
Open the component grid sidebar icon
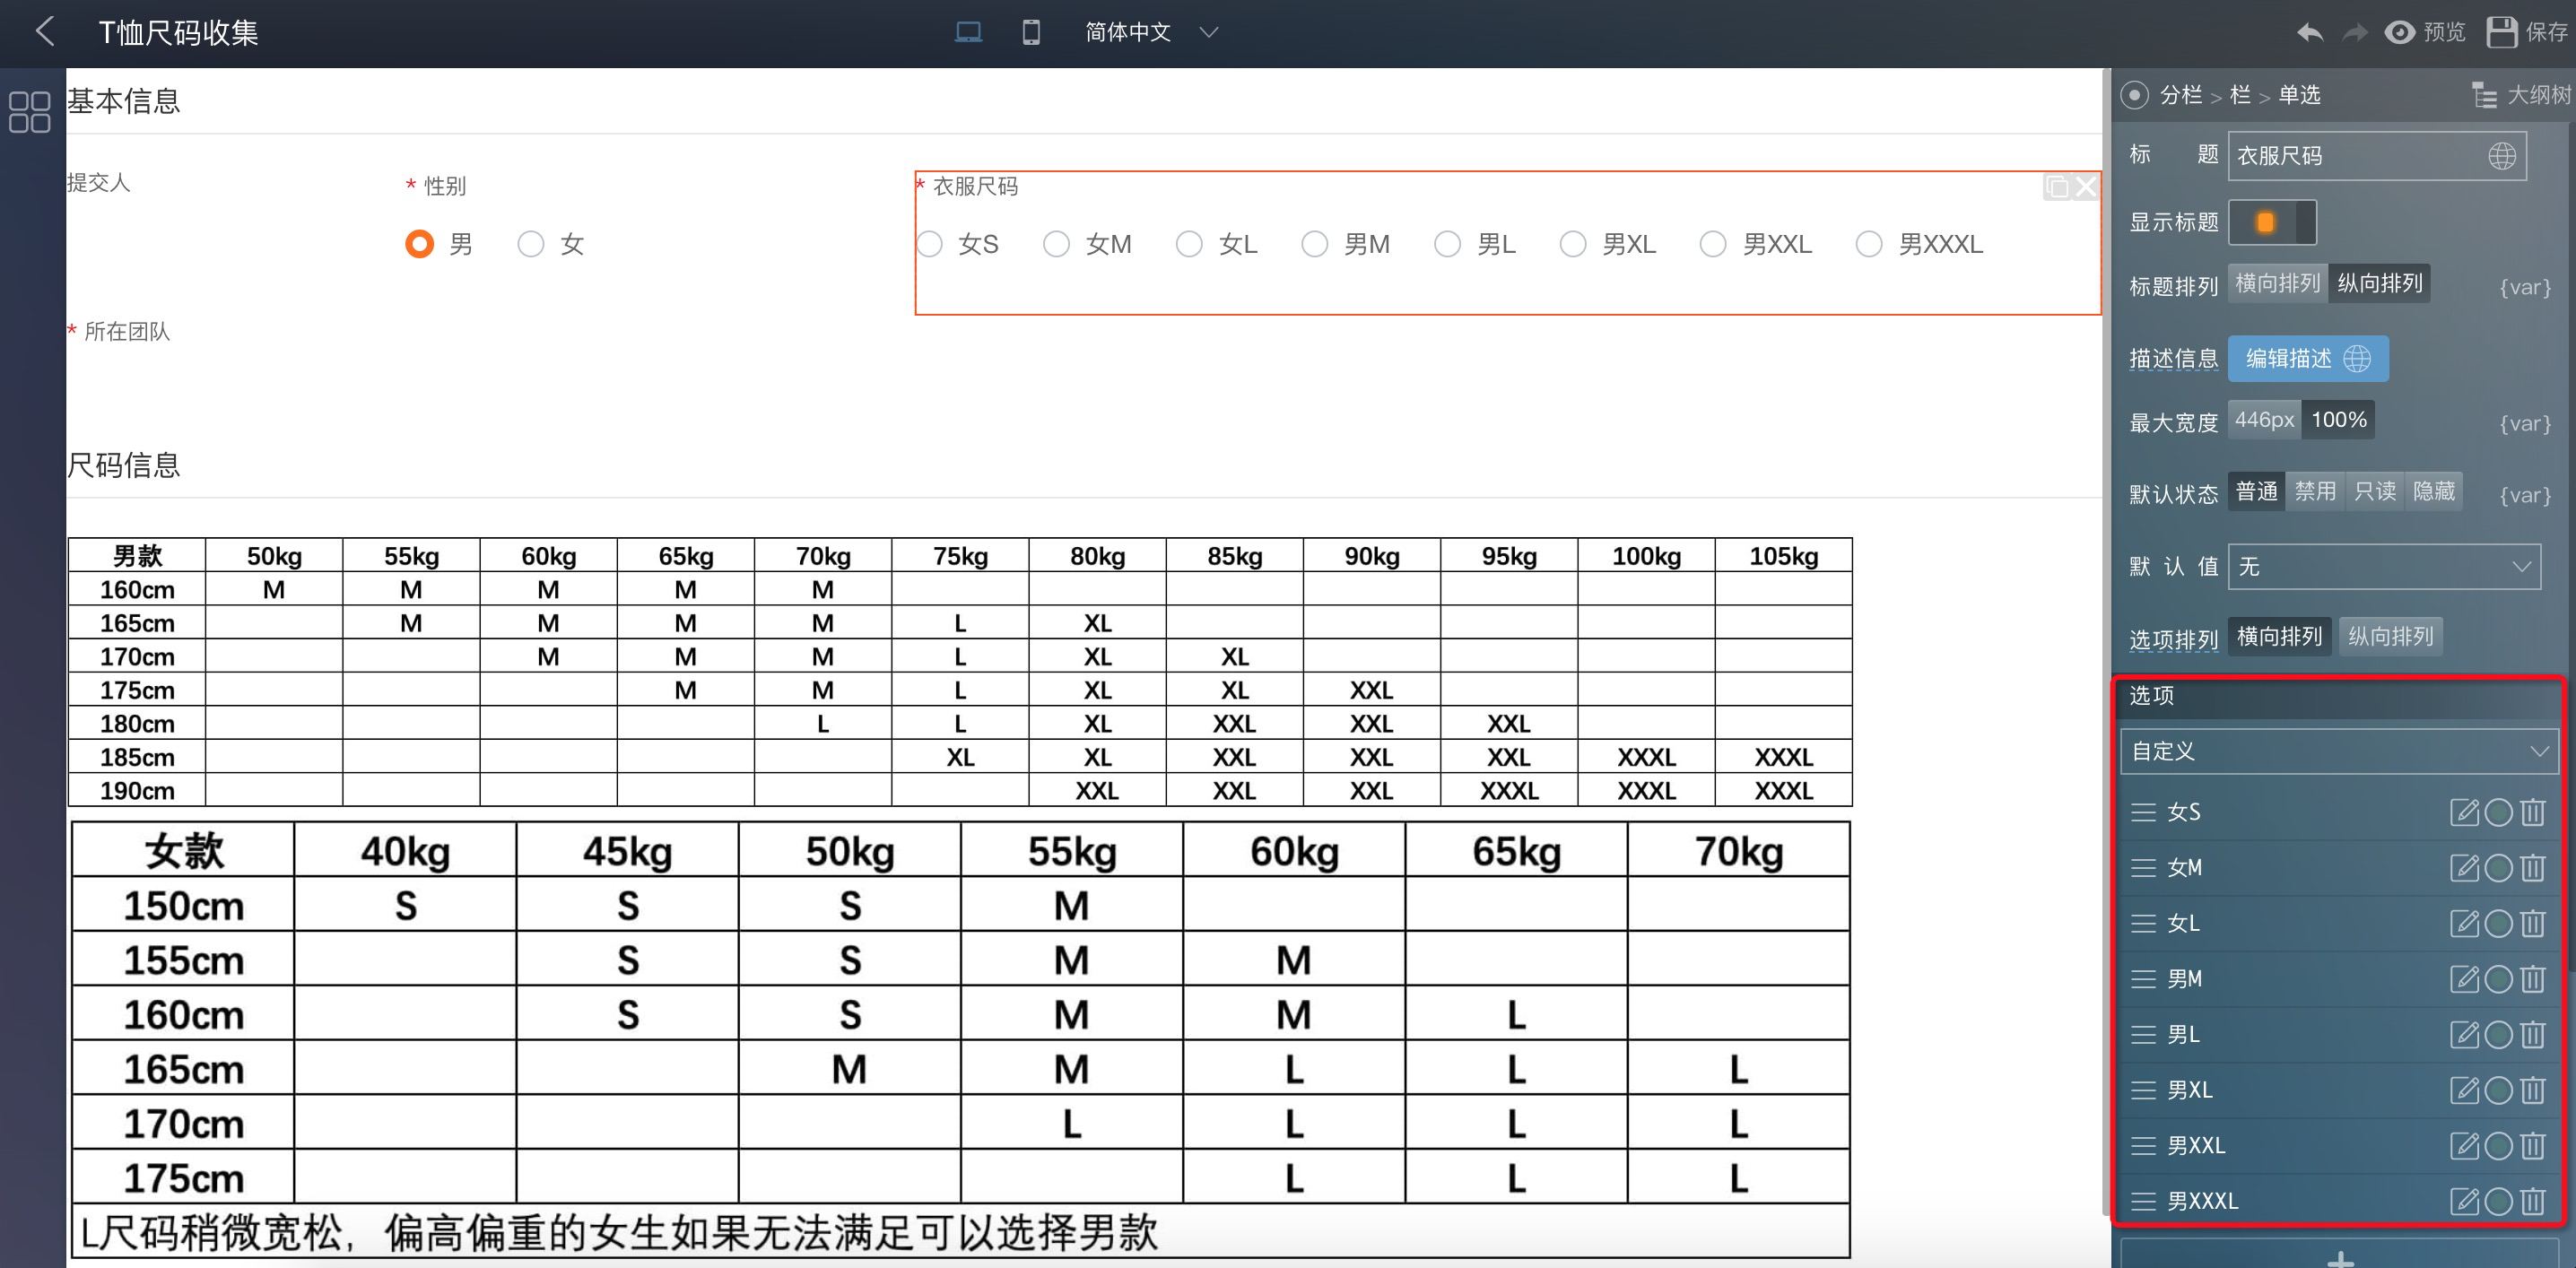(x=29, y=112)
